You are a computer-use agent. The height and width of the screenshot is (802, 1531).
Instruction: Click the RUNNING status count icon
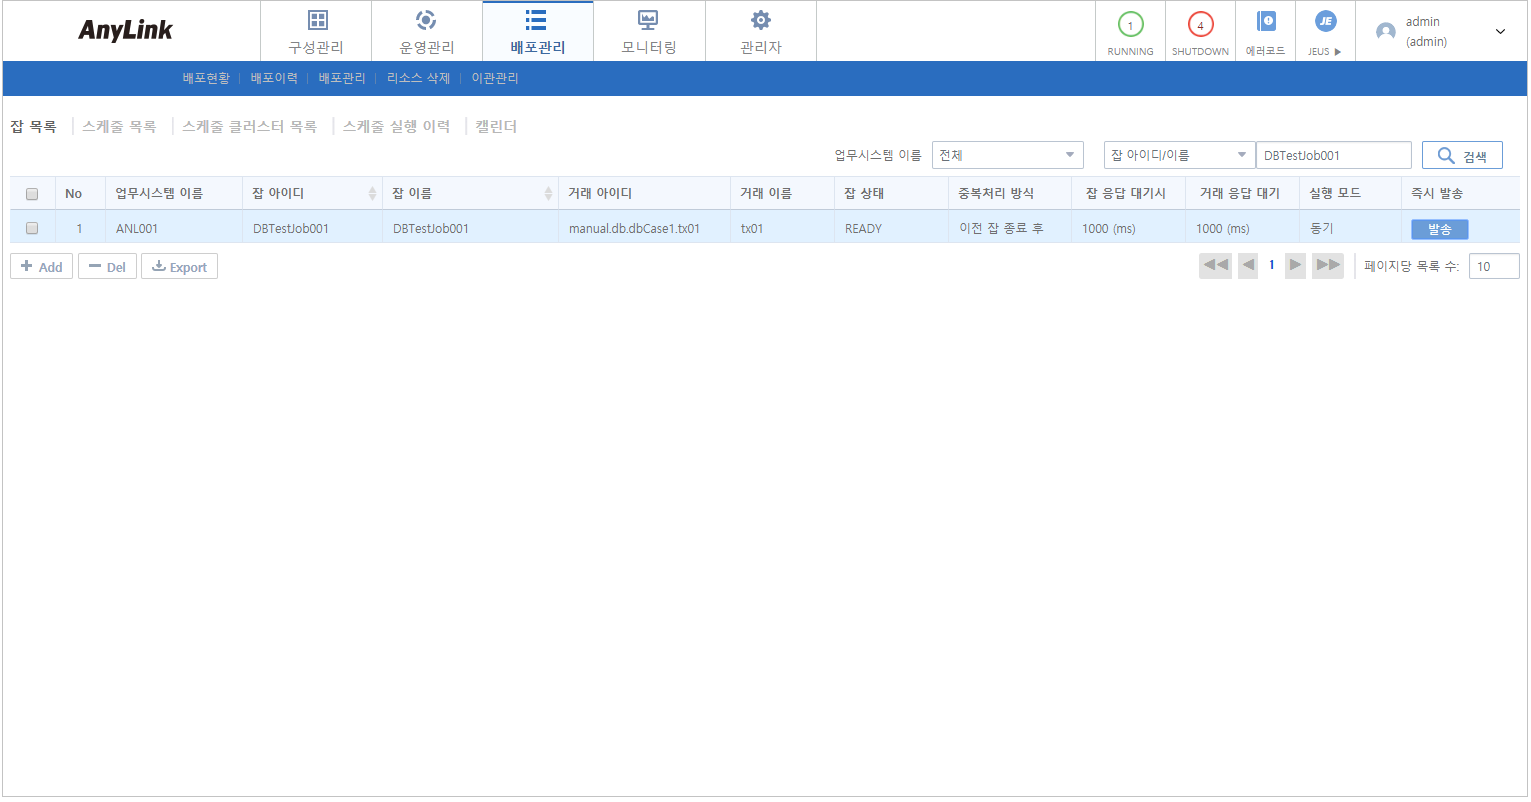(1130, 25)
